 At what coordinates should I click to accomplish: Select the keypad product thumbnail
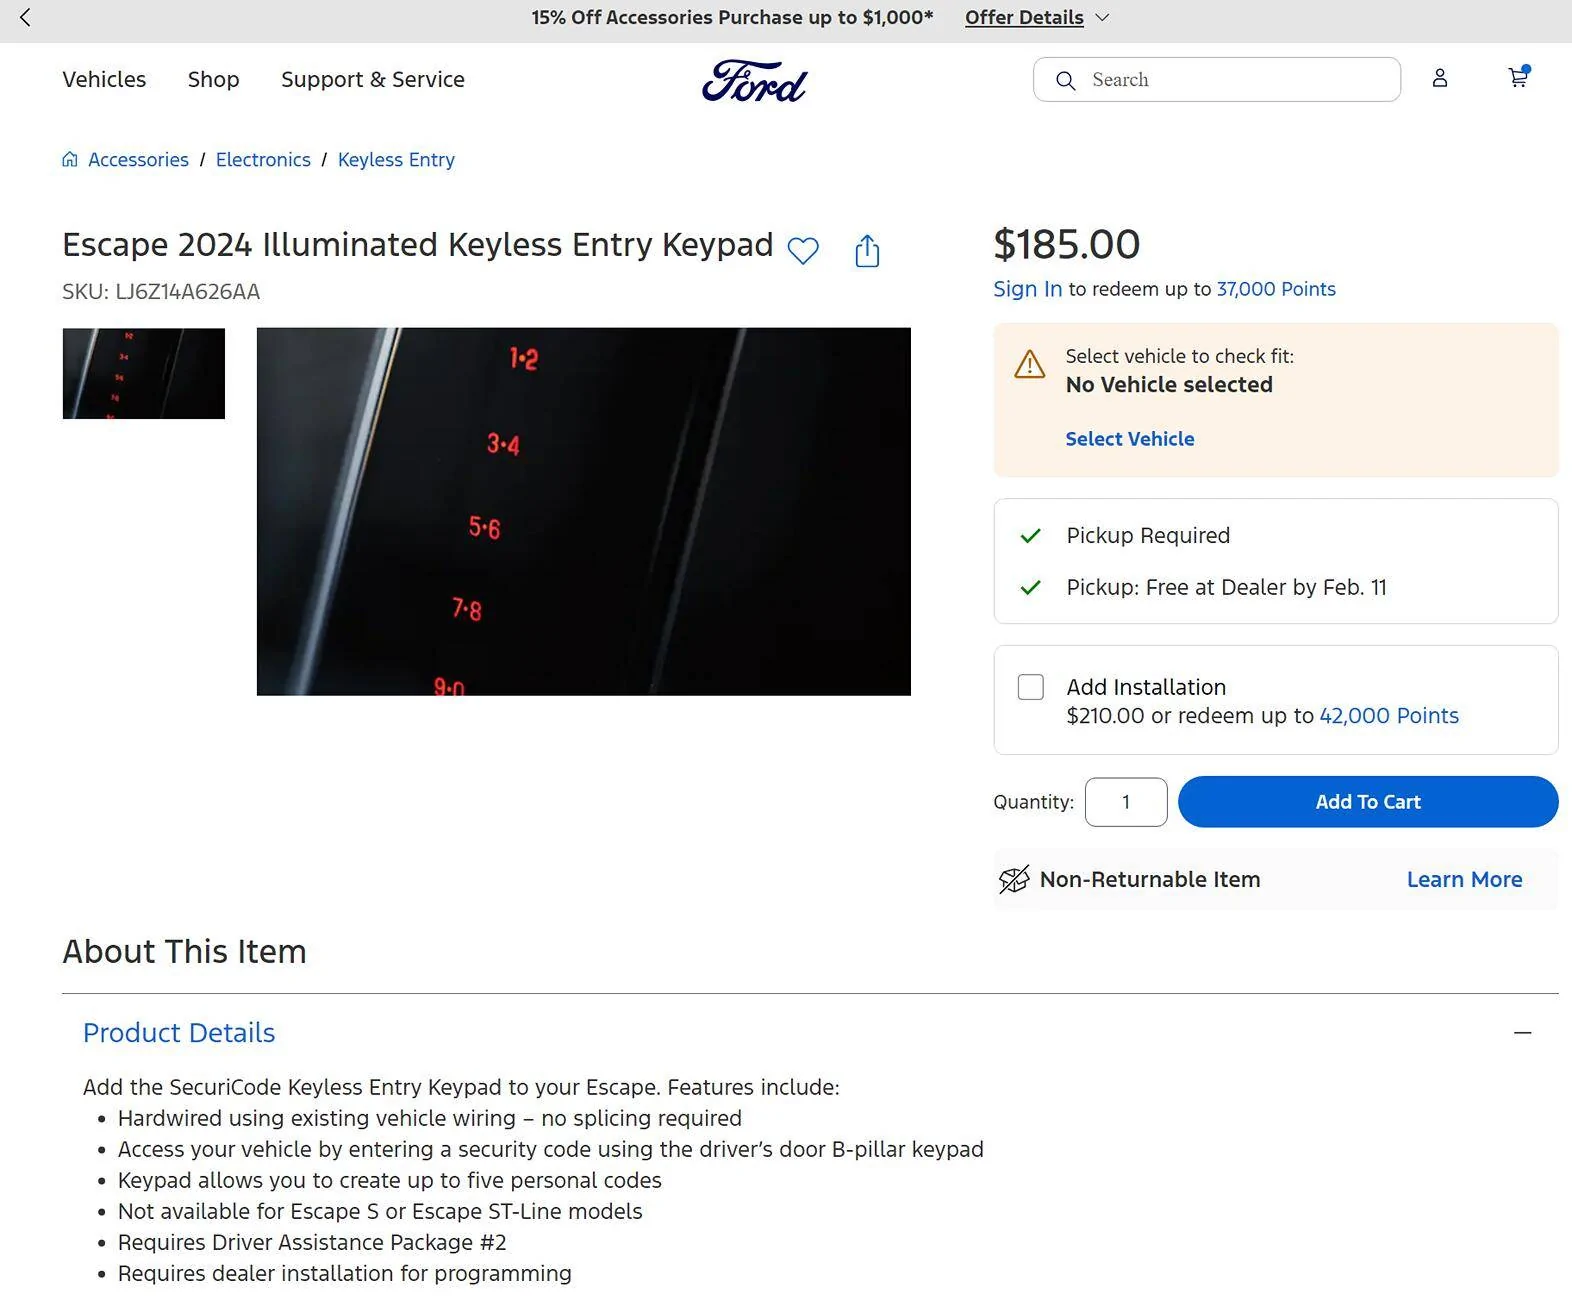click(144, 373)
